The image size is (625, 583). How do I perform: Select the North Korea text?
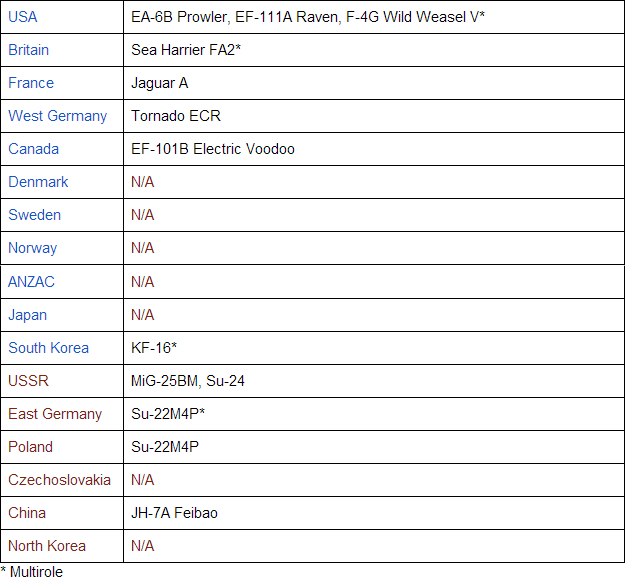[47, 546]
